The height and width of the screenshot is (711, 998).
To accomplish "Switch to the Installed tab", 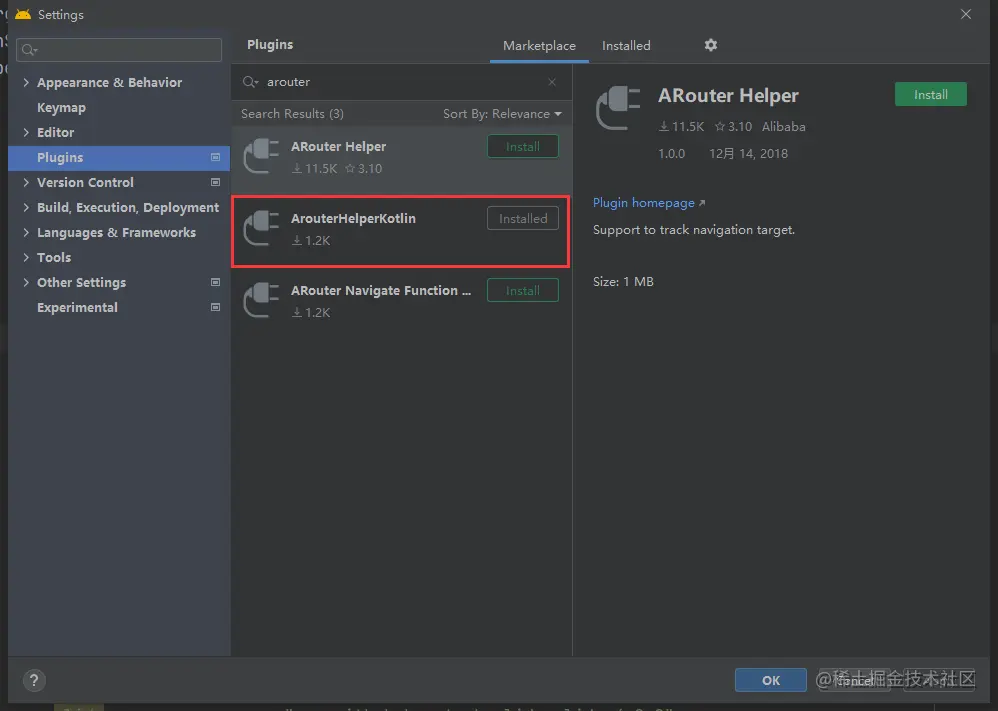I will click(626, 46).
